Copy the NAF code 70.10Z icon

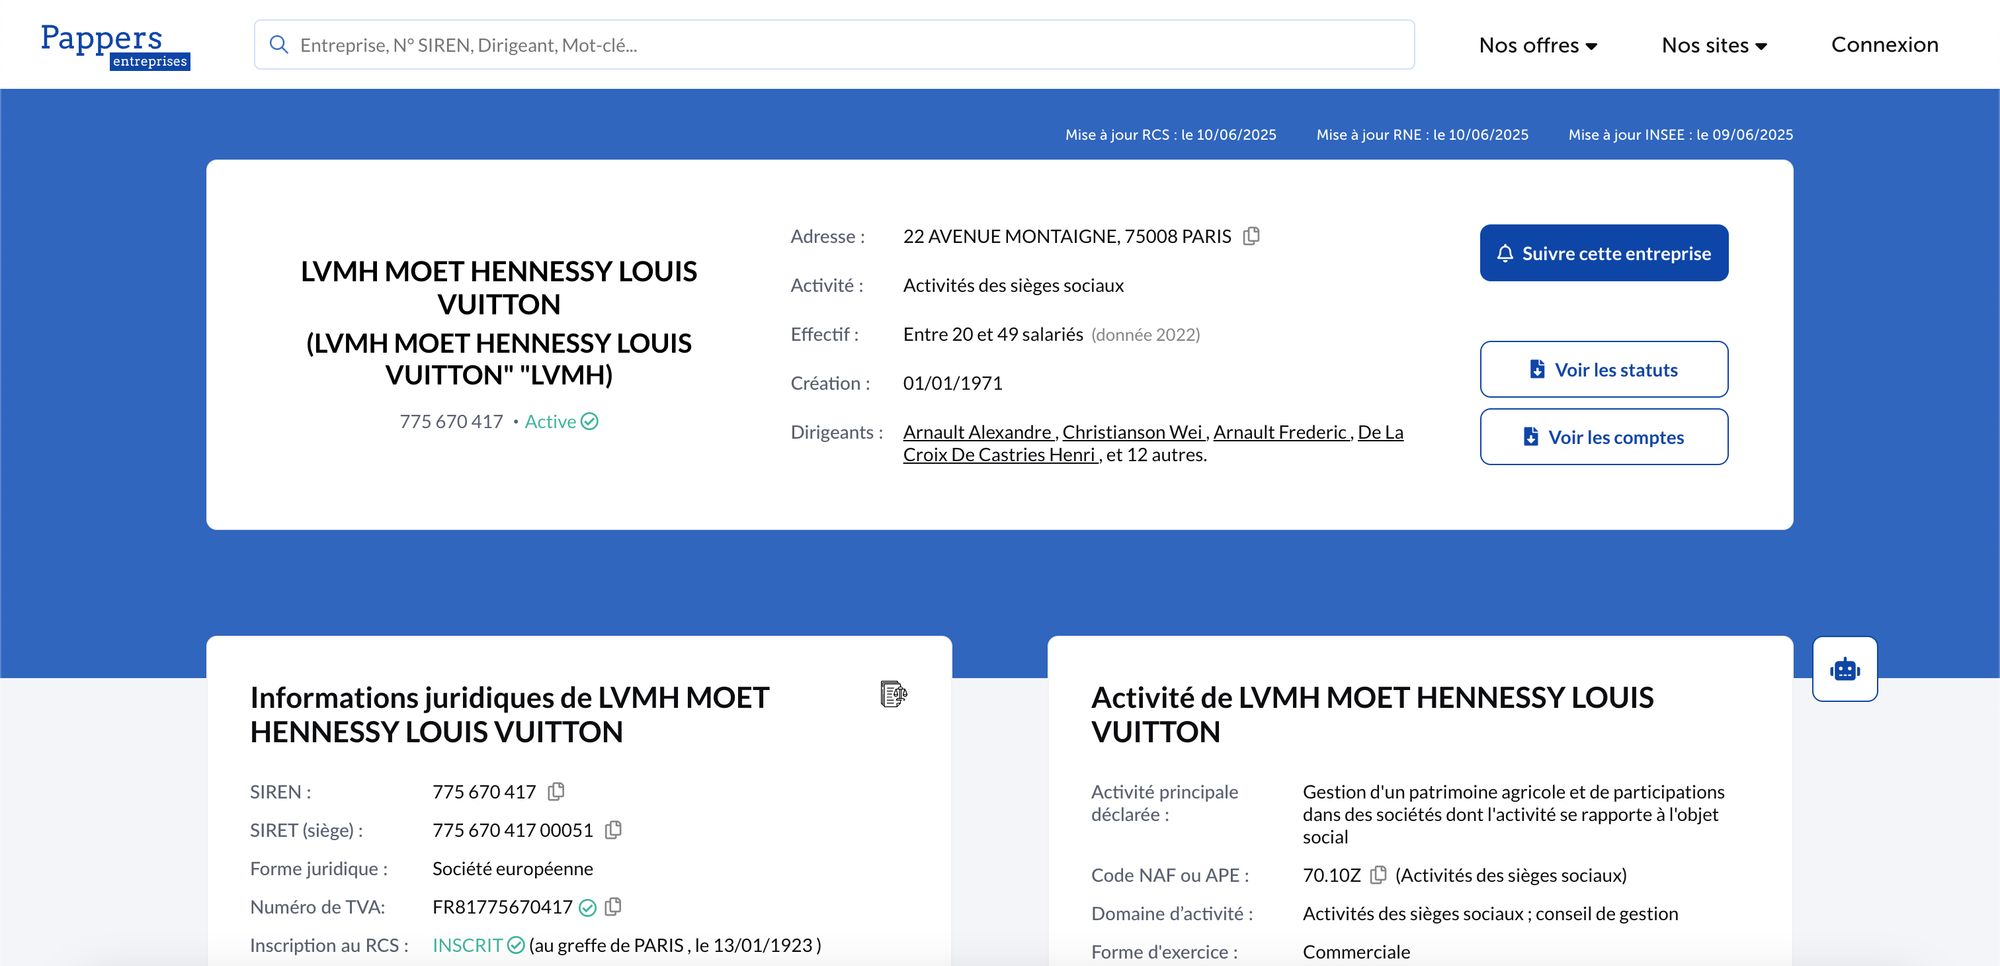(x=1378, y=875)
